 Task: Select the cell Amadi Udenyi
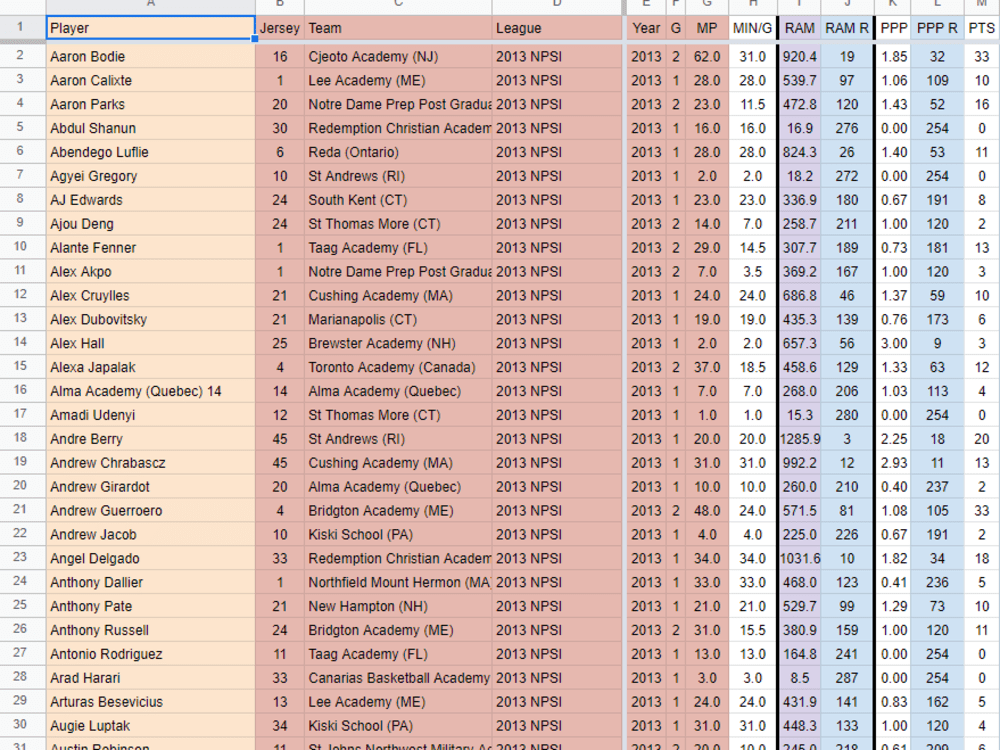click(151, 415)
